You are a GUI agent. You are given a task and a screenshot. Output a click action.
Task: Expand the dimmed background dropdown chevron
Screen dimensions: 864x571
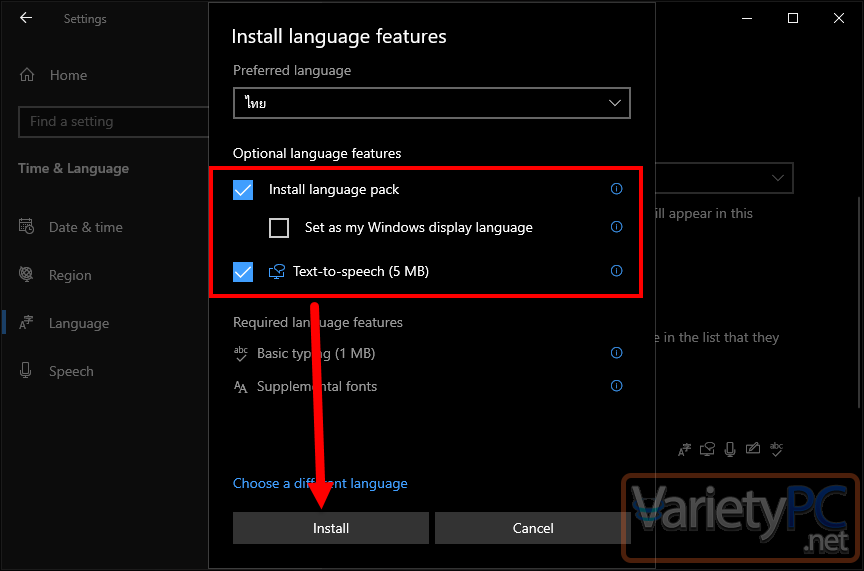pos(777,177)
